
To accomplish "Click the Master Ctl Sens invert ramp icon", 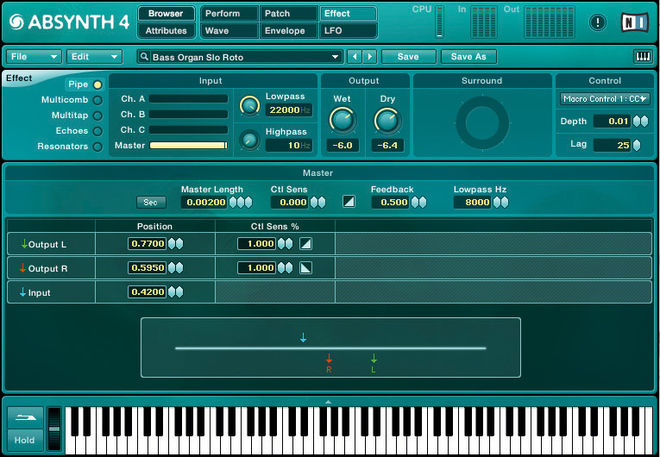I will tap(349, 202).
